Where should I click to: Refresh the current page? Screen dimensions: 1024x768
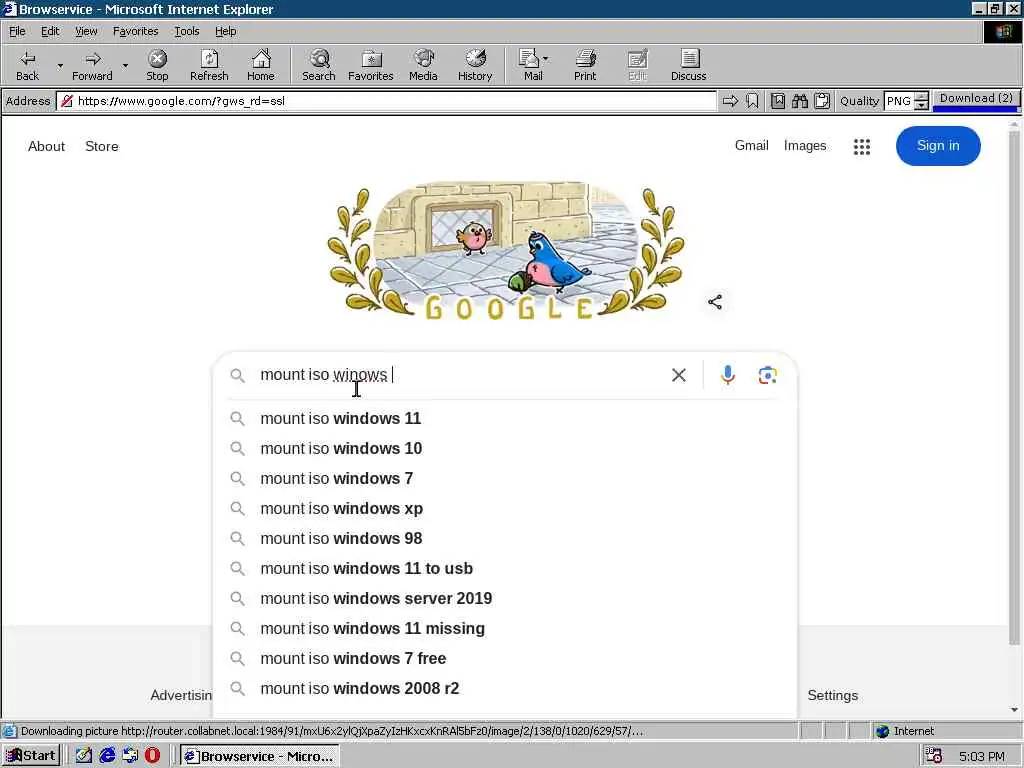click(x=209, y=65)
